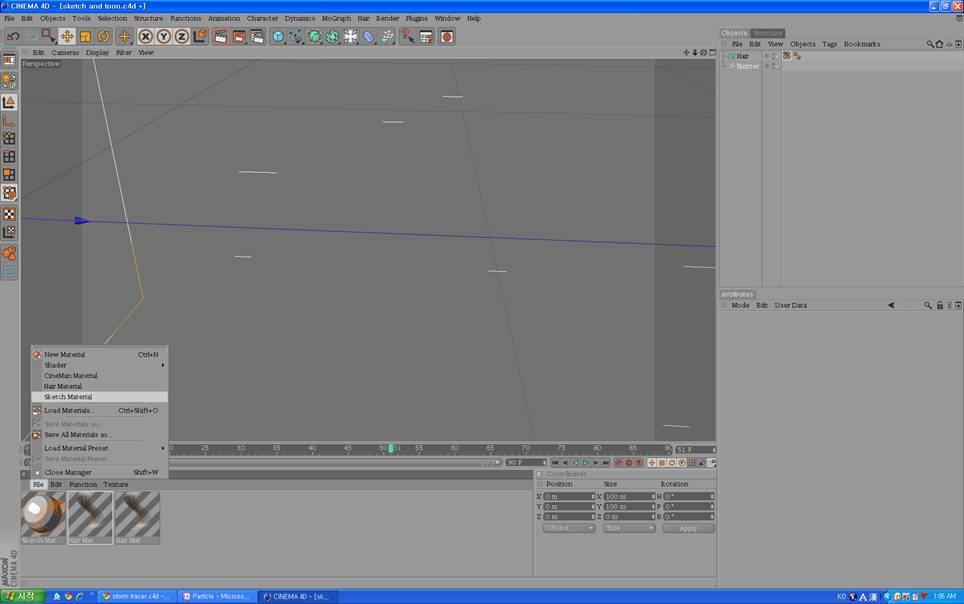This screenshot has height=604, width=964.
Task: Click stepper arrows on current frame field
Action: 713,450
